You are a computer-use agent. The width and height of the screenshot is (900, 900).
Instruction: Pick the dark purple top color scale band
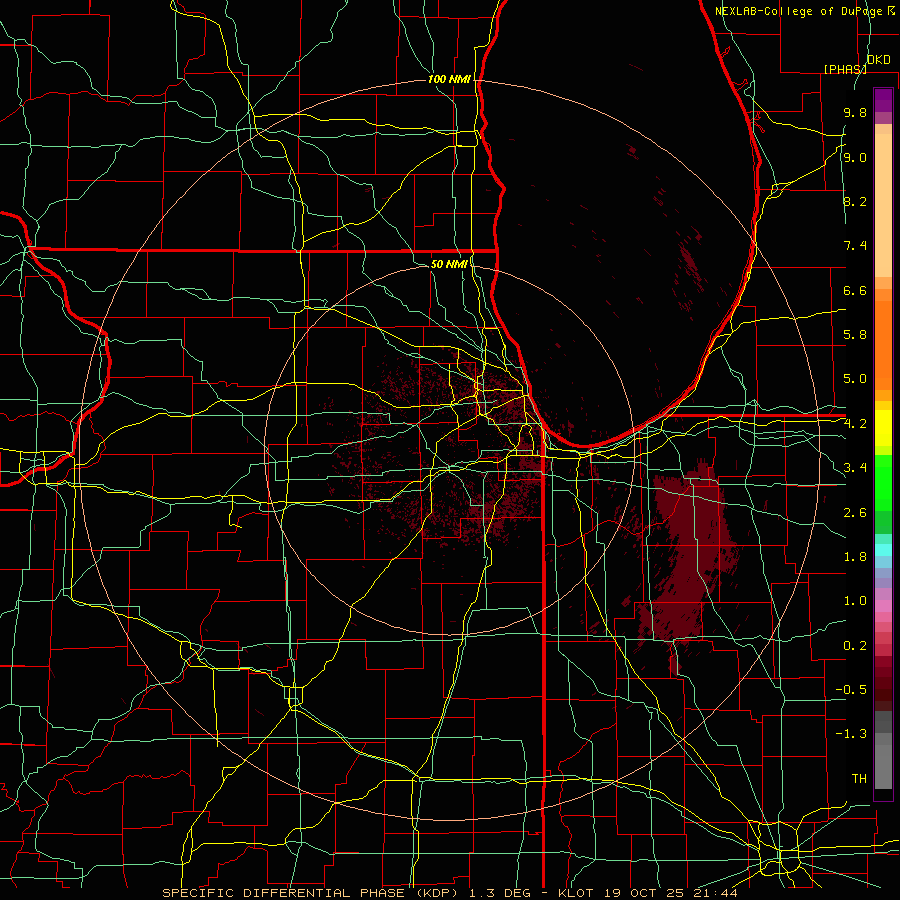(x=883, y=100)
